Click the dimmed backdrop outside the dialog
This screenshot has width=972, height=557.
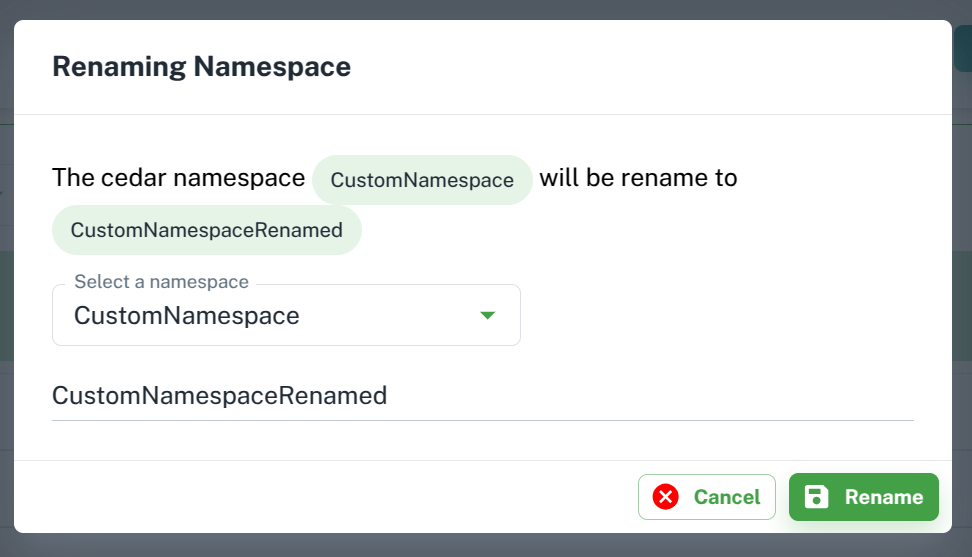(x=486, y=545)
